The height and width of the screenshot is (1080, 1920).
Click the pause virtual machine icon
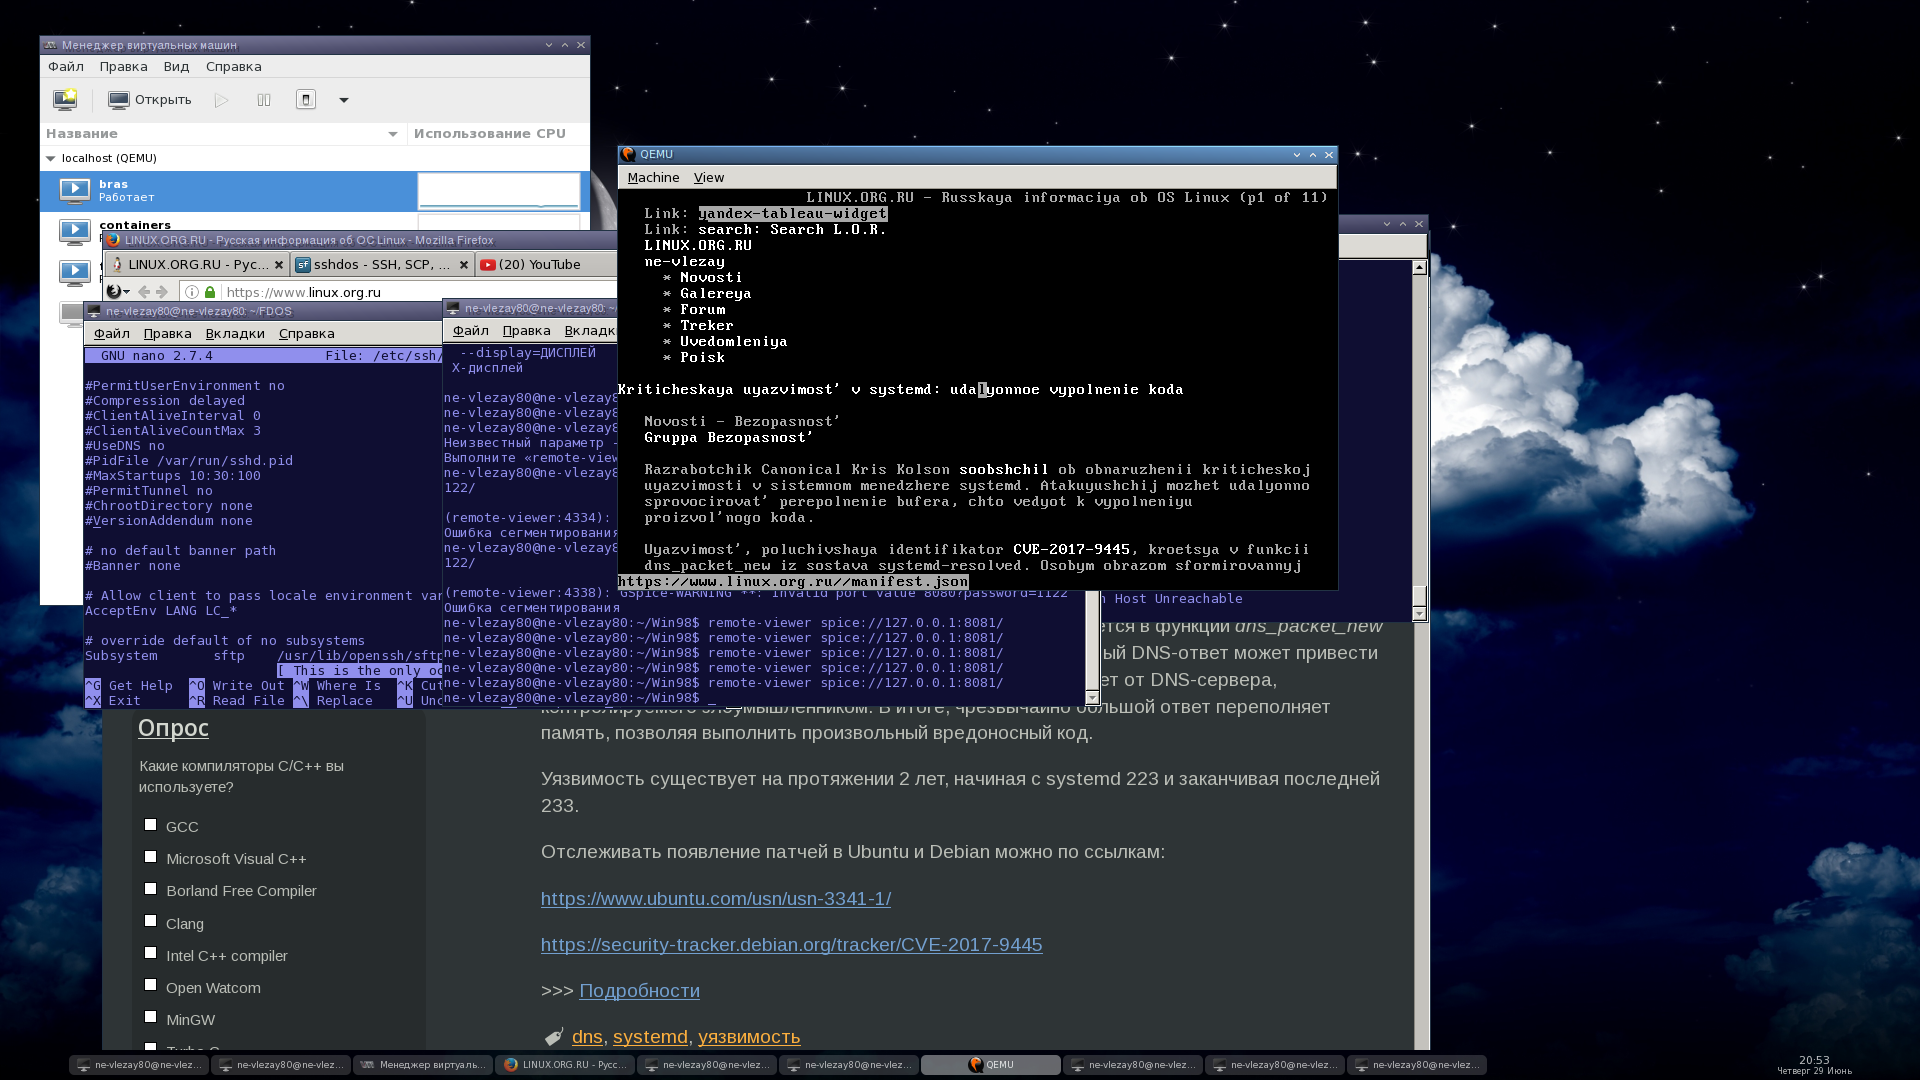point(264,100)
